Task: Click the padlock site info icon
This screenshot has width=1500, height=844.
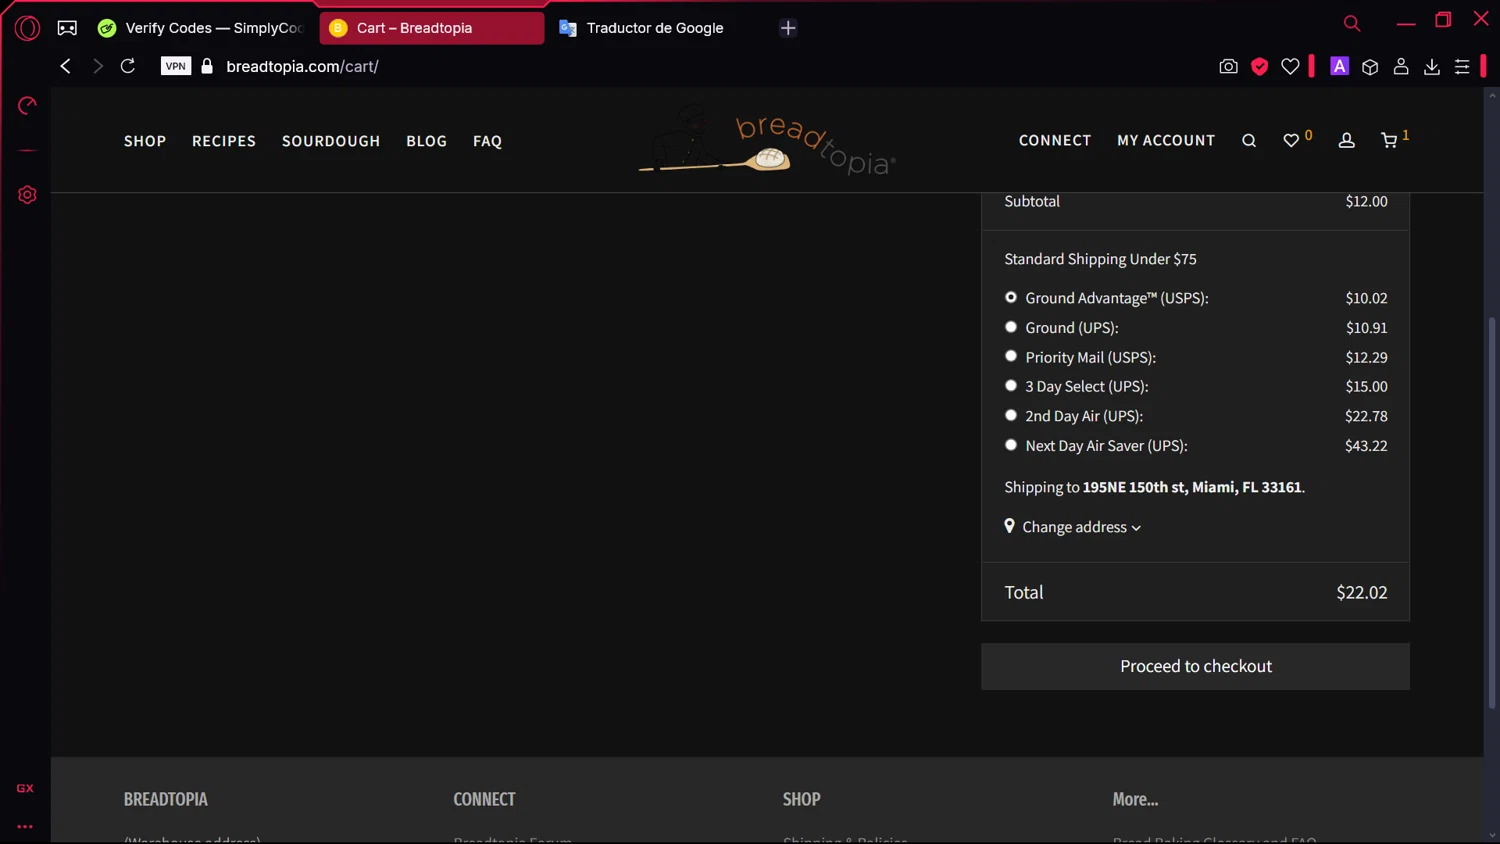Action: point(207,66)
